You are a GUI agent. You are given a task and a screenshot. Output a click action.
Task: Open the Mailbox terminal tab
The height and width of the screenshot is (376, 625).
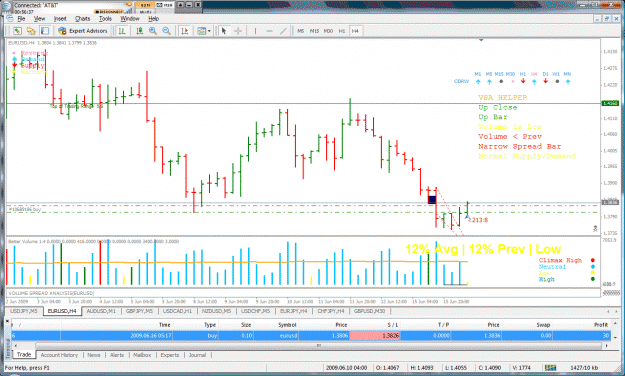click(x=142, y=355)
